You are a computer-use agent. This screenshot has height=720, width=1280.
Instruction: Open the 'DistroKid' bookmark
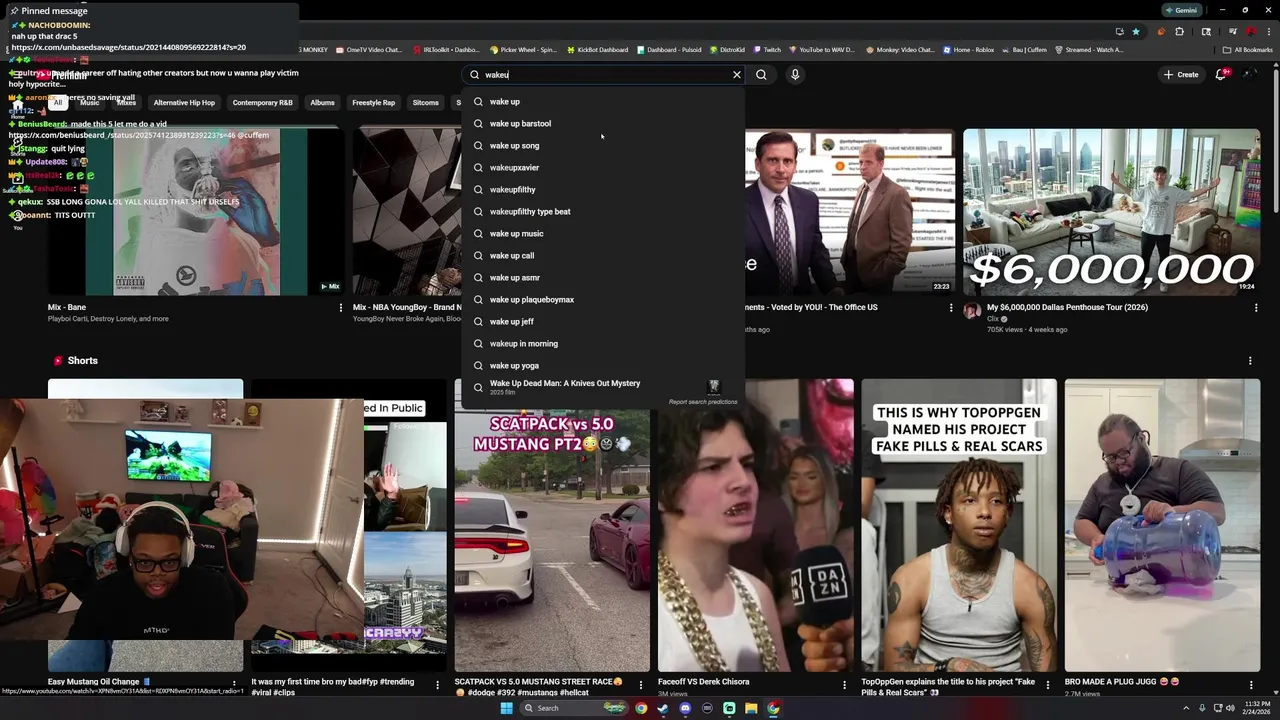tap(727, 50)
